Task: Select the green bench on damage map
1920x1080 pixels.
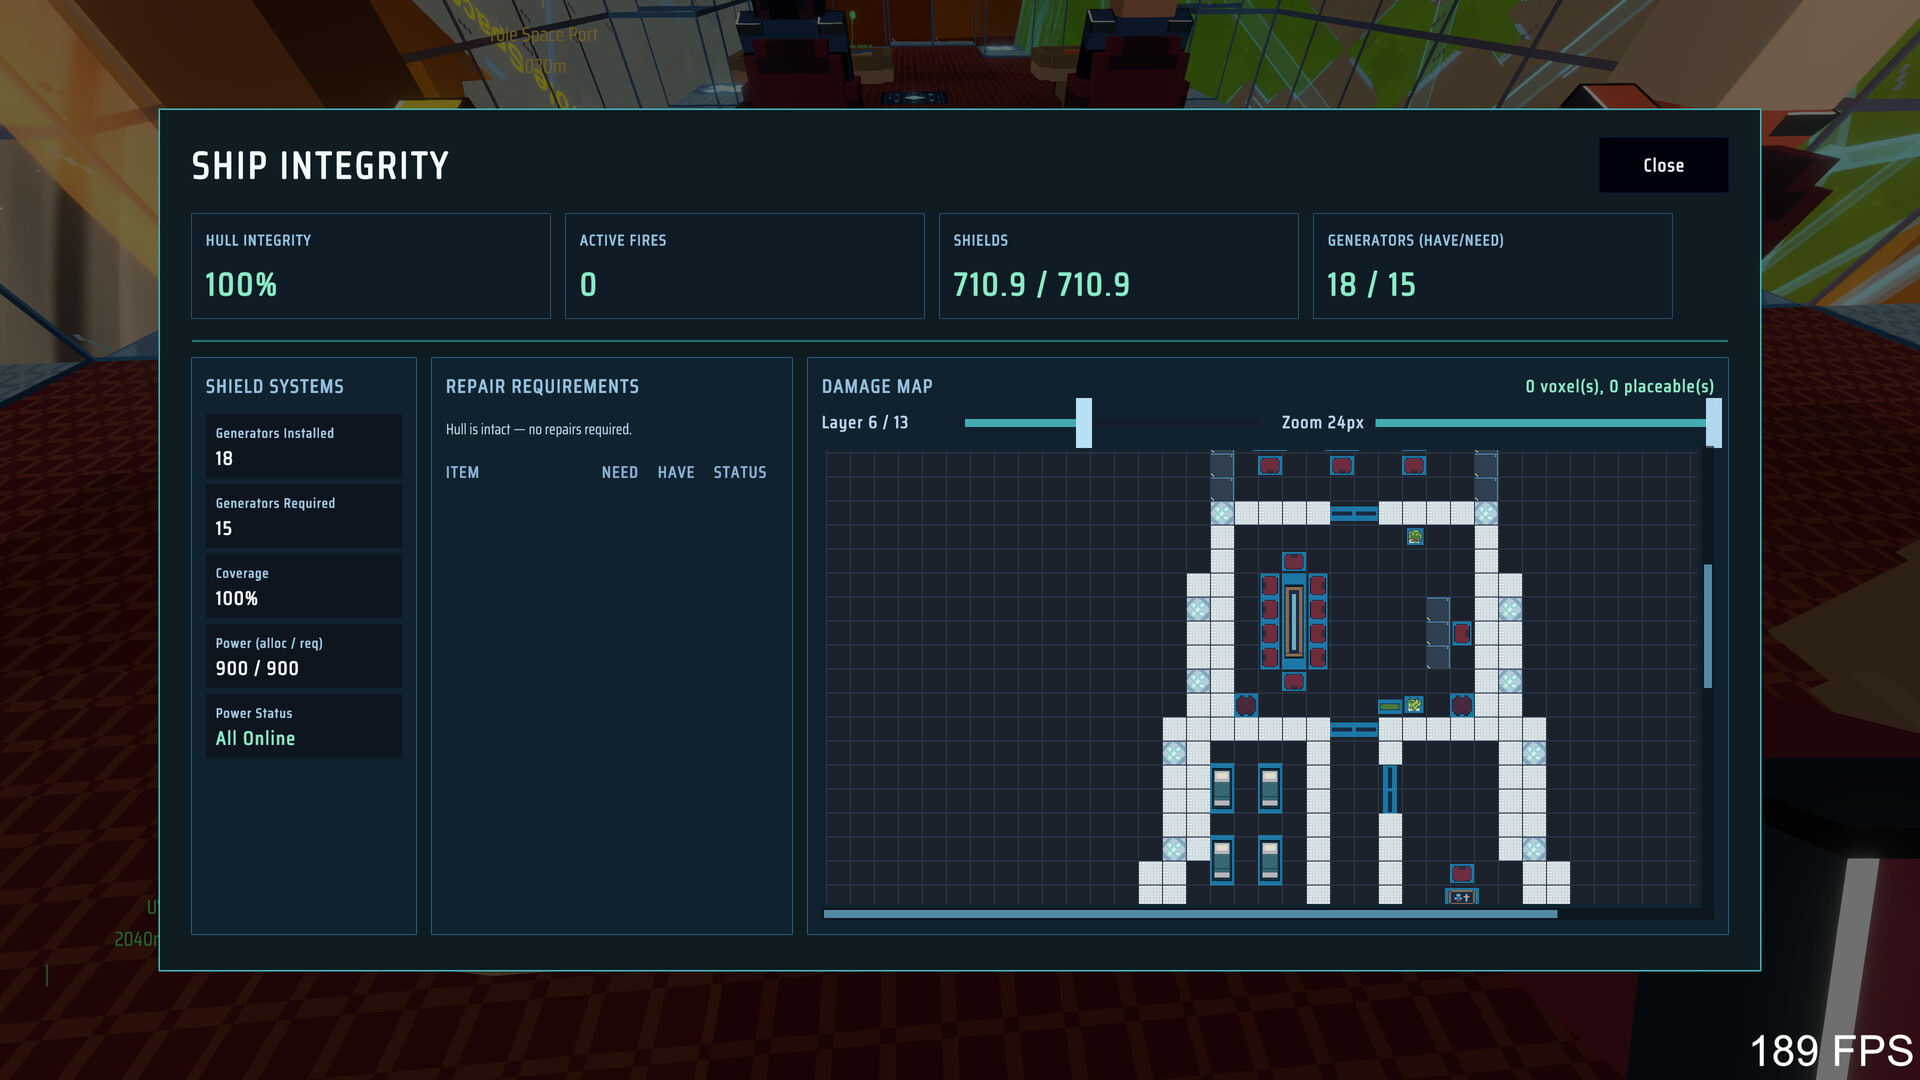Action: tap(1390, 706)
